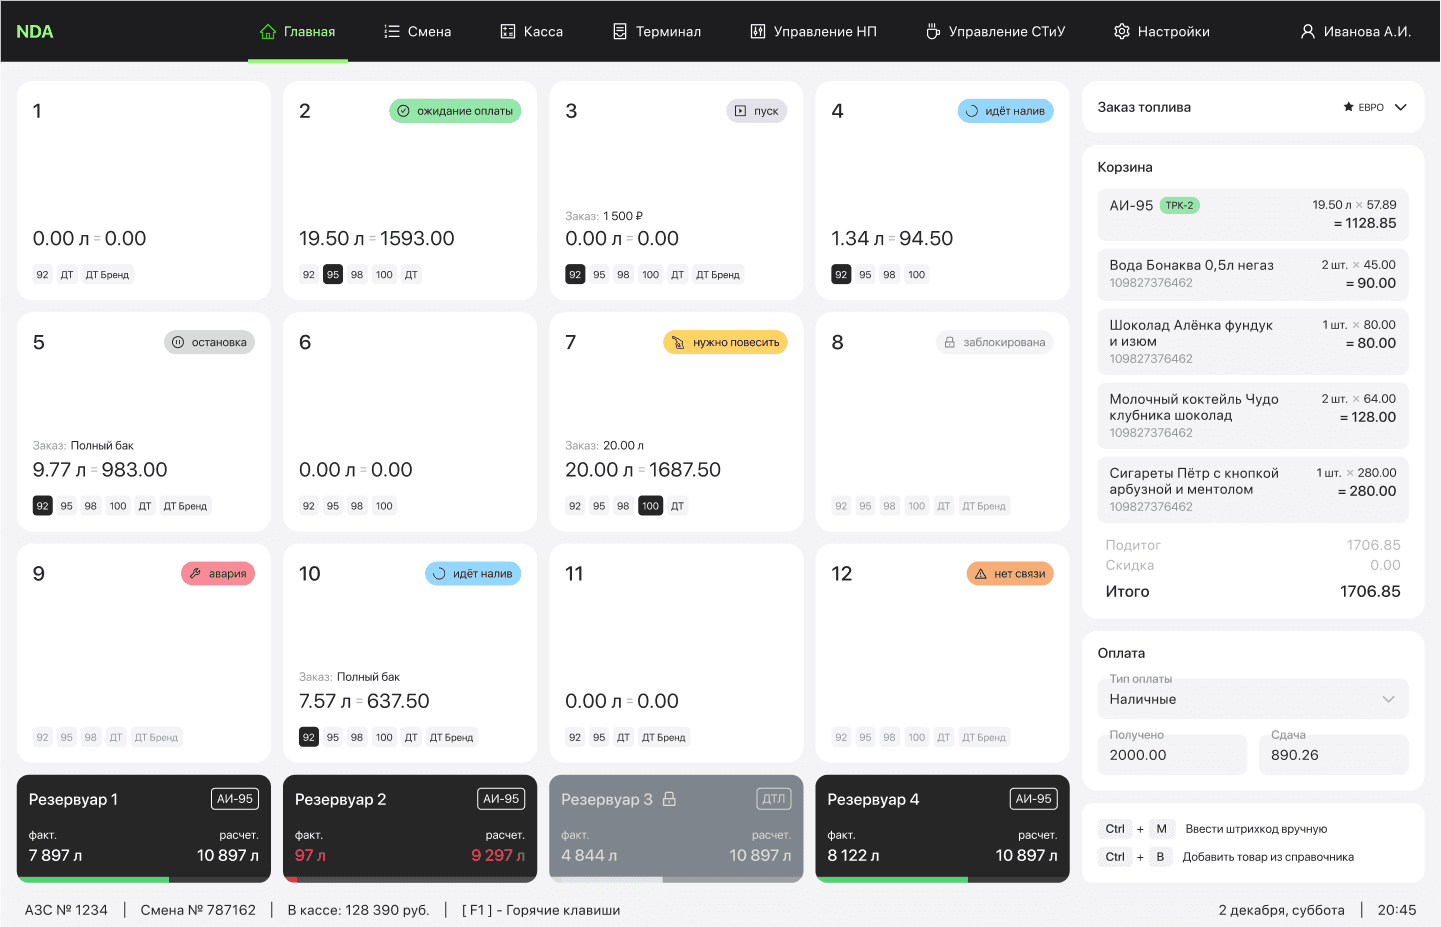Image resolution: width=1441 pixels, height=927 pixels.
Task: Open the Тип оплаты Наличные dropdown
Action: pyautogui.click(x=1253, y=699)
